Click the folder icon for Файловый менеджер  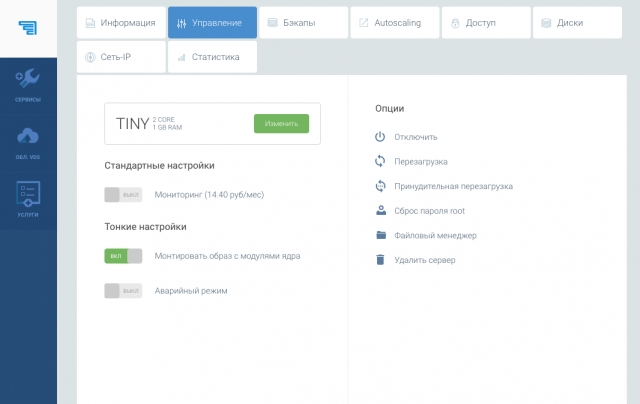(381, 235)
